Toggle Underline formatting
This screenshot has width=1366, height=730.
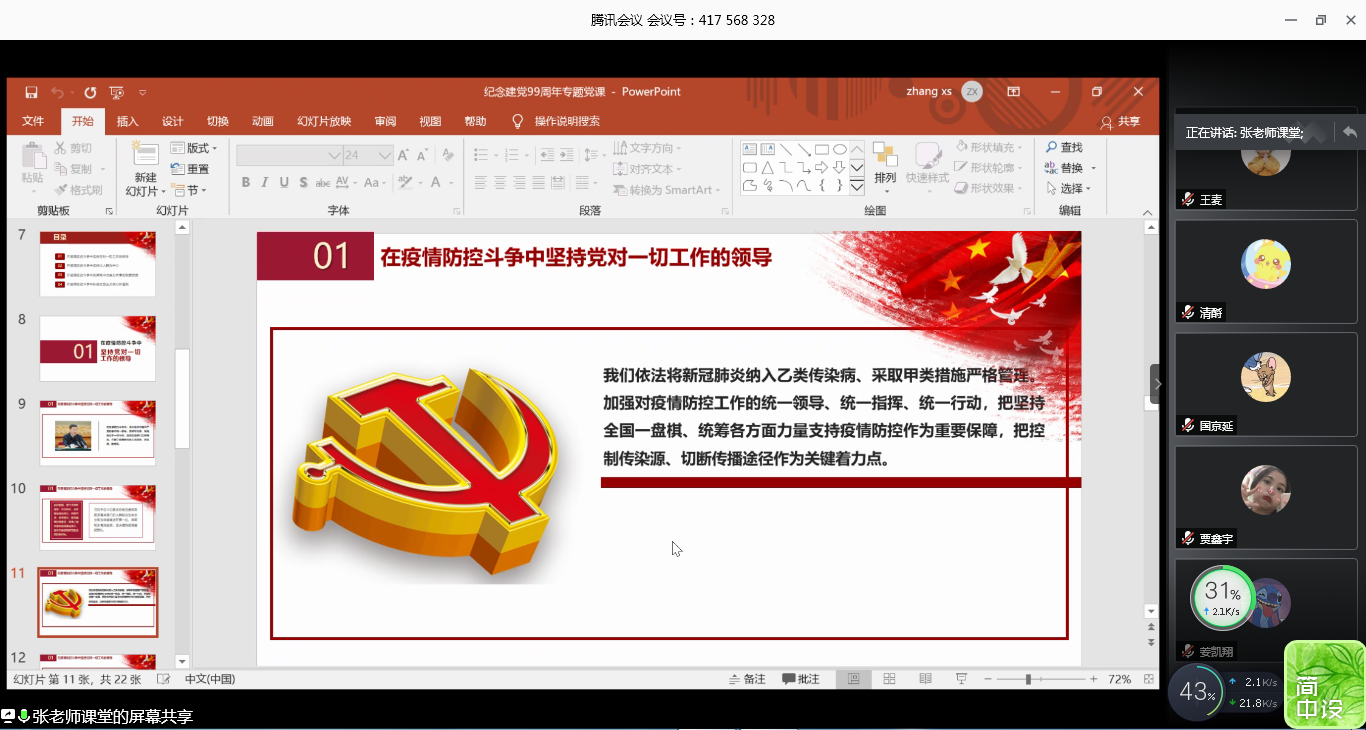click(x=284, y=182)
